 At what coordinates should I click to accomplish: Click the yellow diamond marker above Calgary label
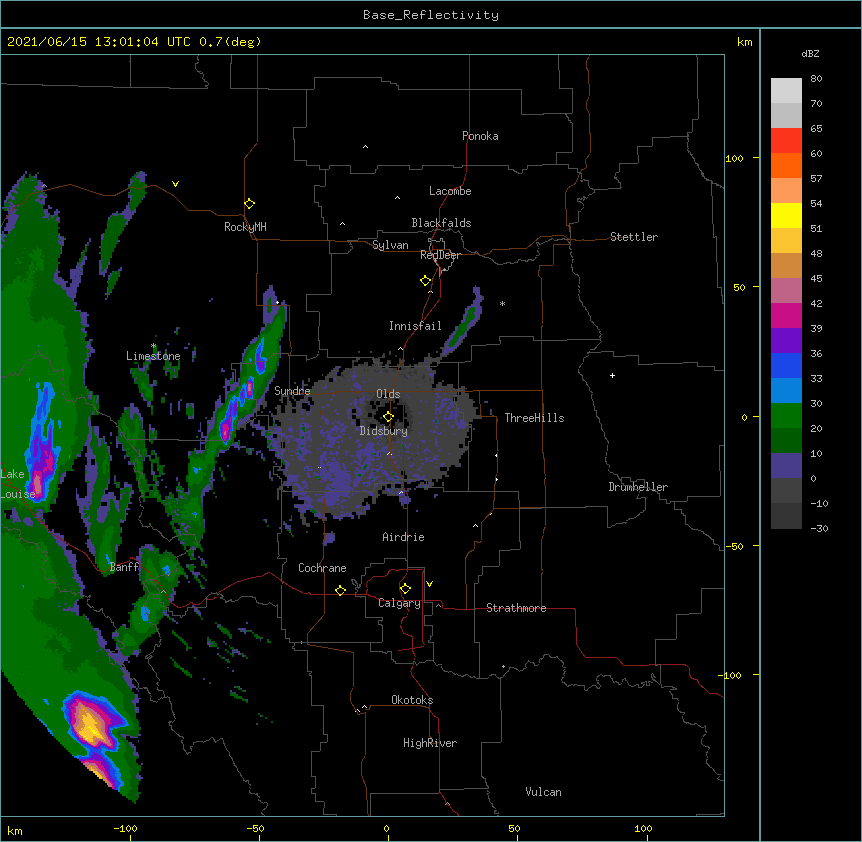tap(405, 589)
